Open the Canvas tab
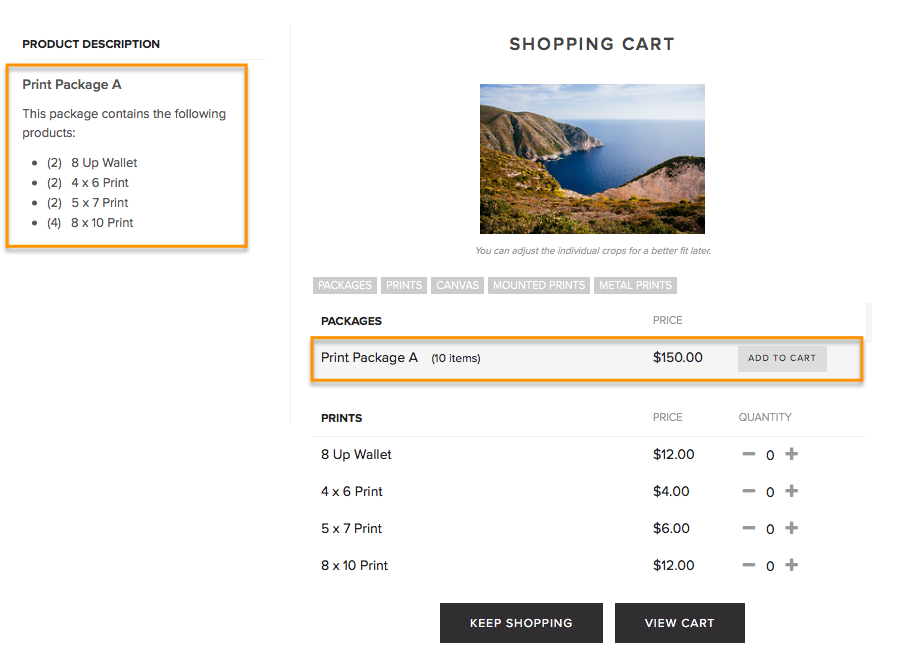Screen dimensions: 897x668 point(457,285)
